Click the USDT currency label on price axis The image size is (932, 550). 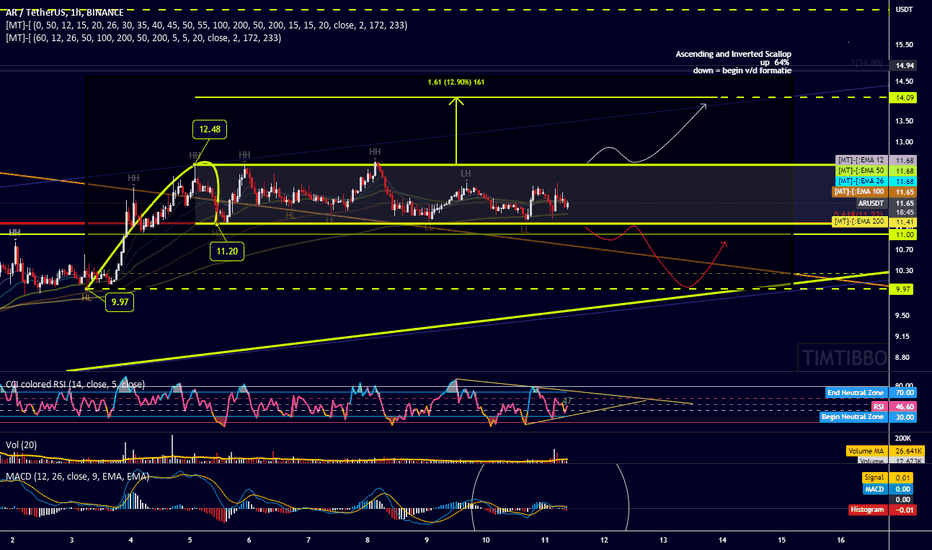(x=904, y=9)
